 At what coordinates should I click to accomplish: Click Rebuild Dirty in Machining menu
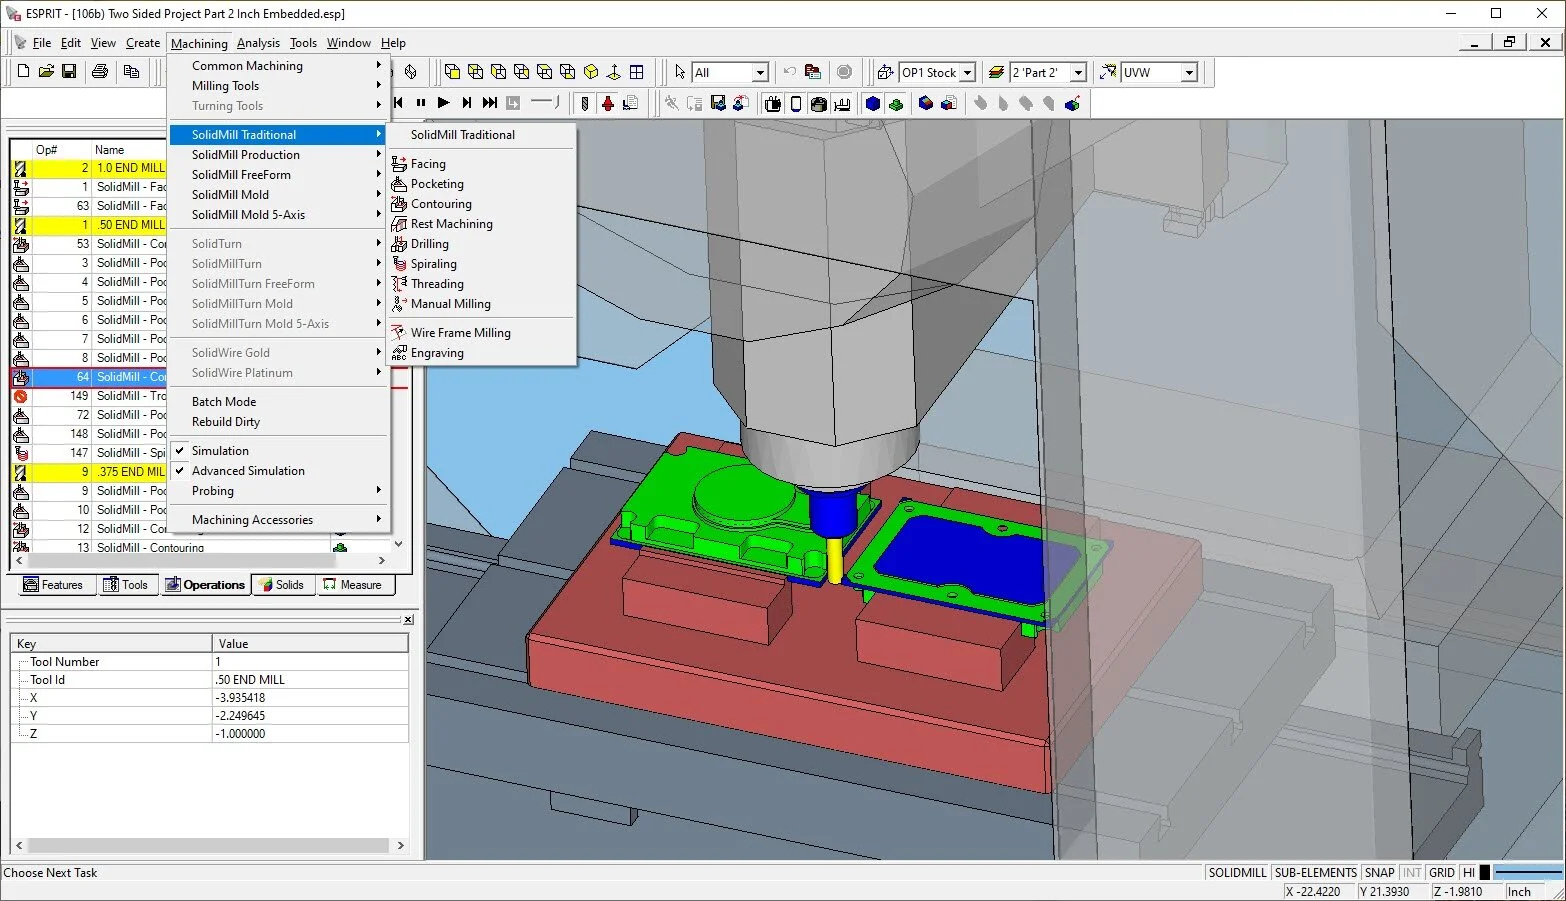pos(278,422)
